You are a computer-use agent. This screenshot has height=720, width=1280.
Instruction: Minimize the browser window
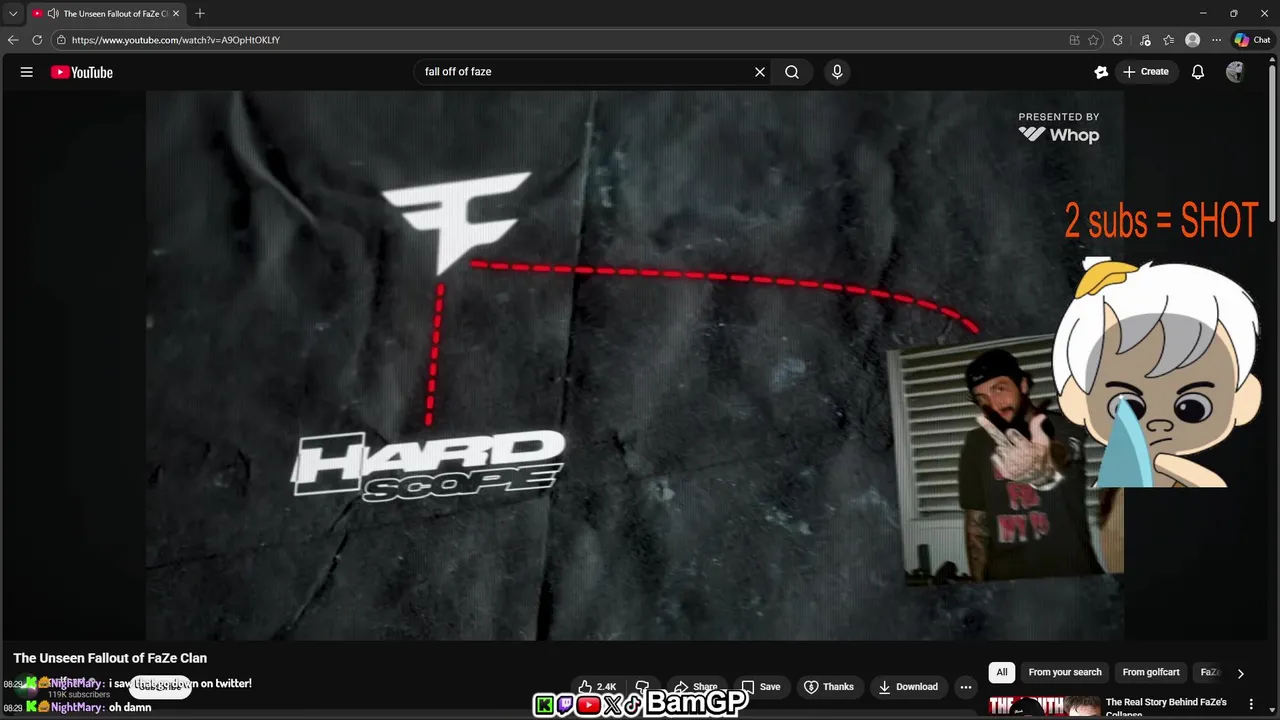point(1202,13)
